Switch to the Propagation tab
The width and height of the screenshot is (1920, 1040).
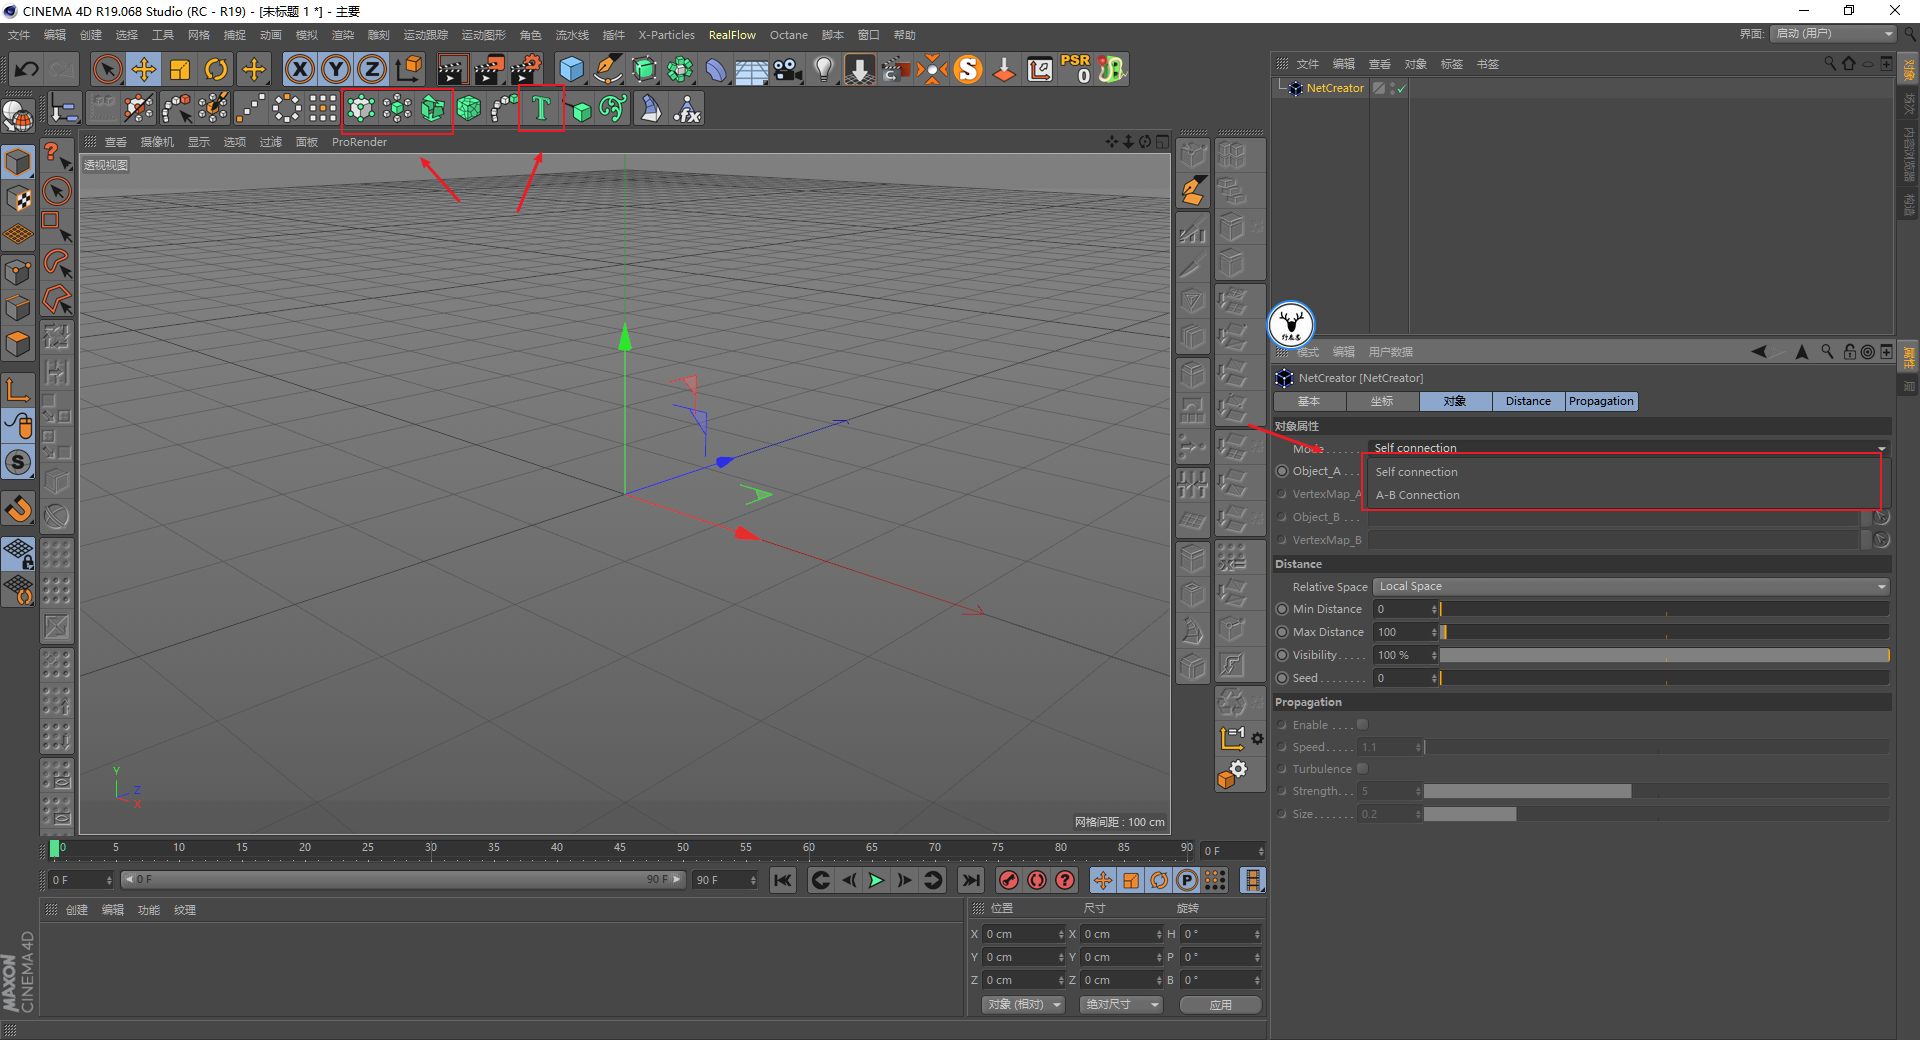click(1601, 401)
